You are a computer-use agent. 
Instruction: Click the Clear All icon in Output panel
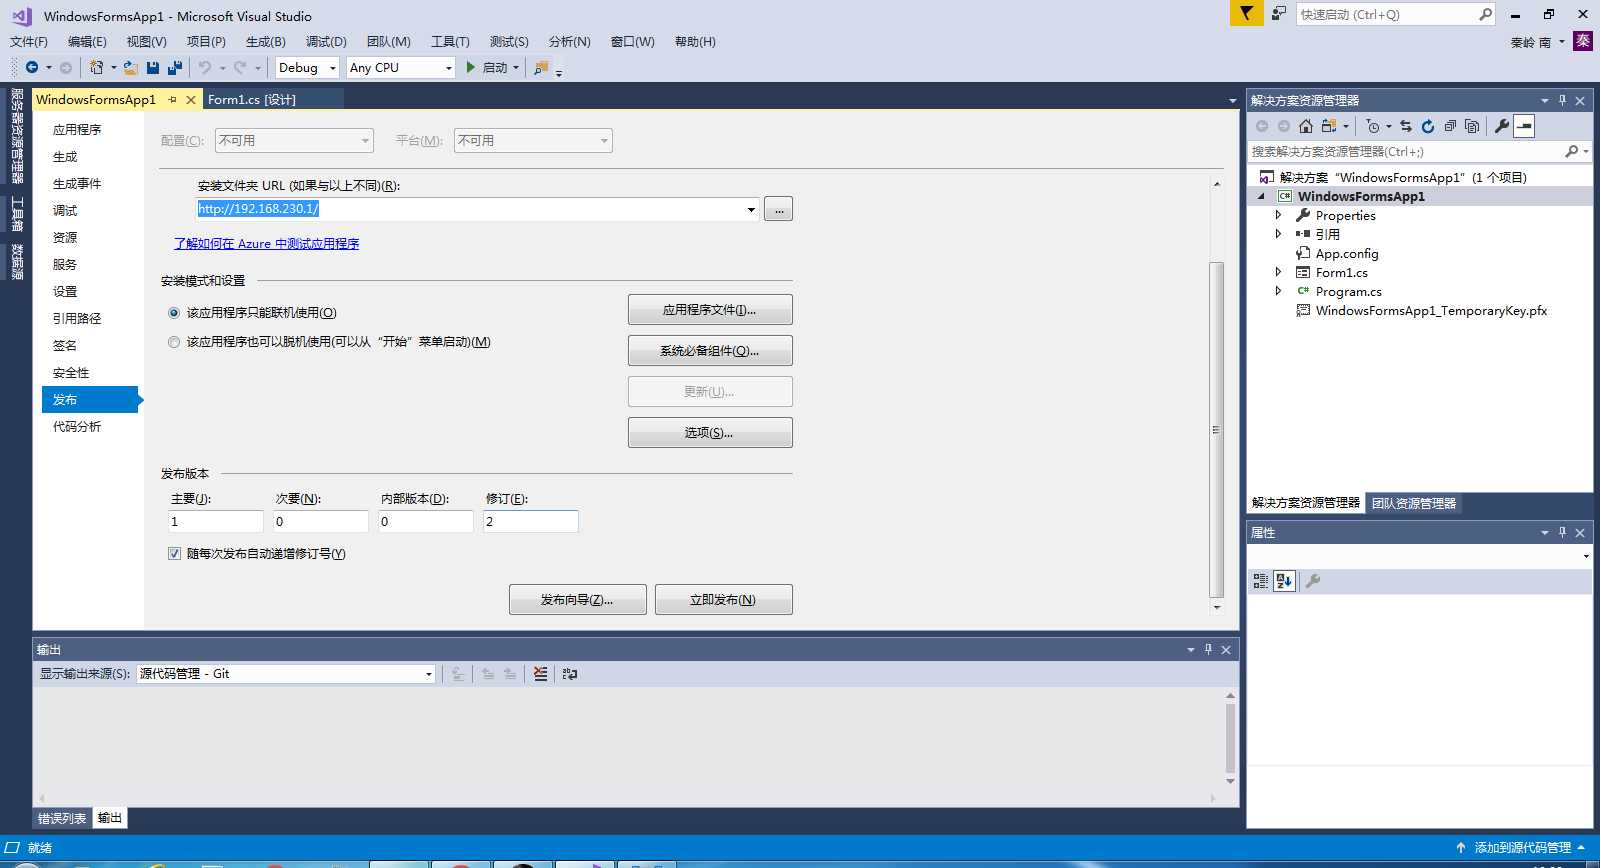point(541,674)
